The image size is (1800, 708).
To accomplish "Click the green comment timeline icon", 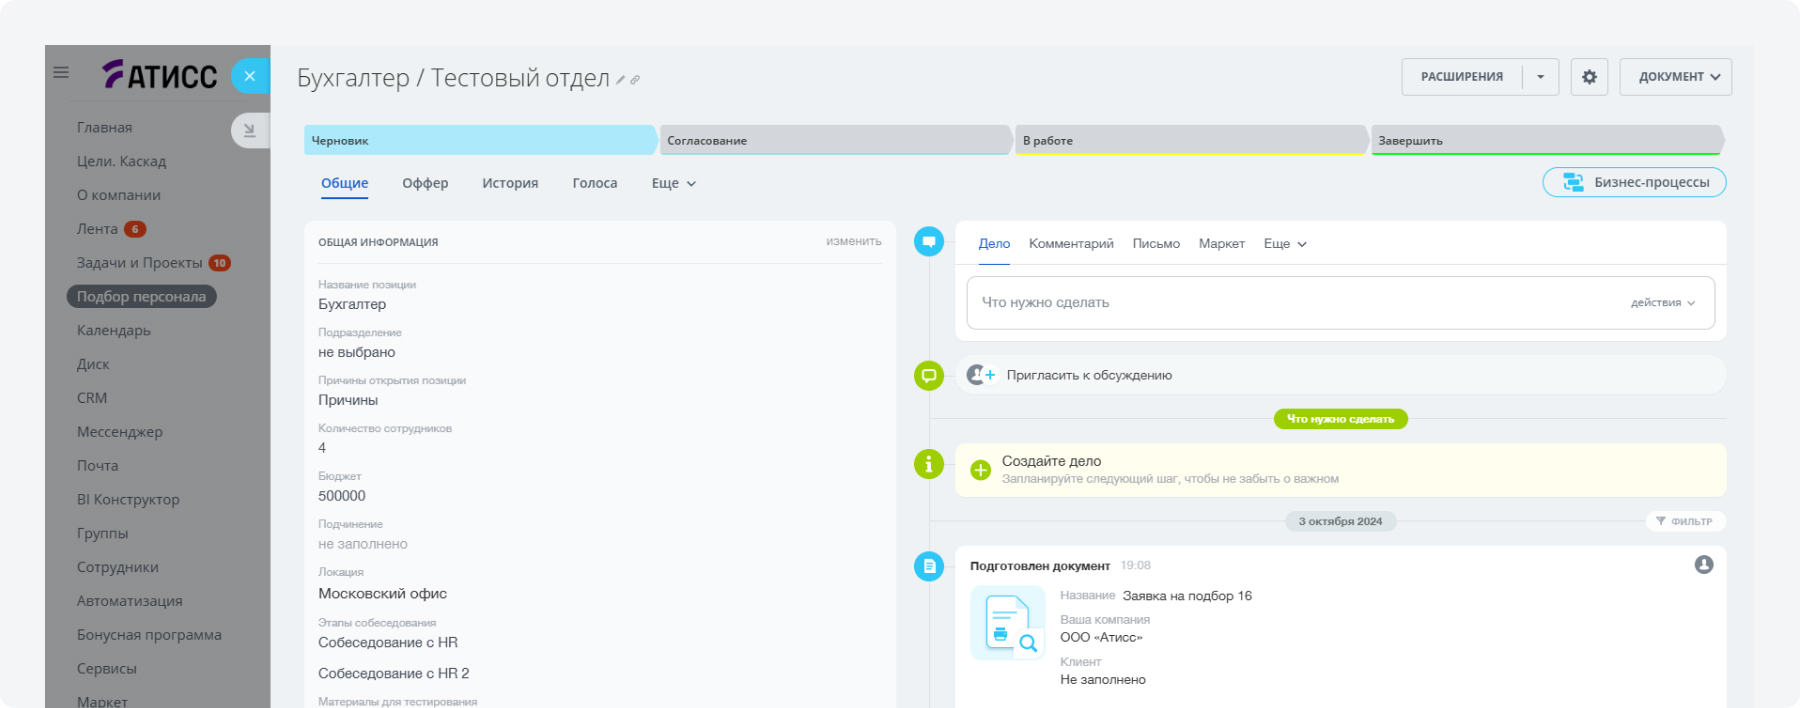I will tap(929, 376).
